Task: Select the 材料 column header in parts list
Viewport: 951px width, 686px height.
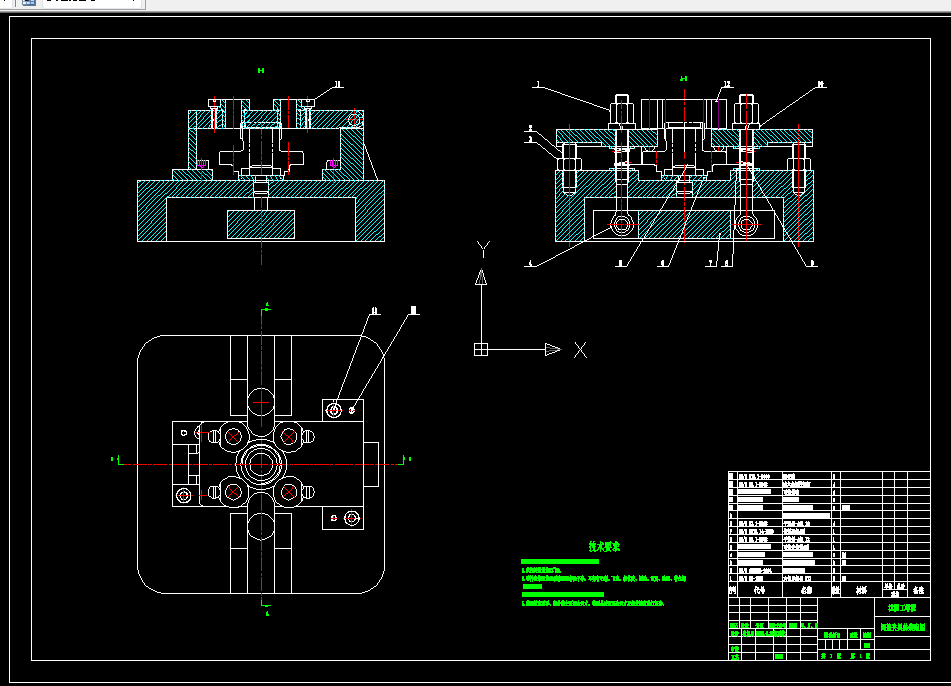Action: tap(861, 590)
